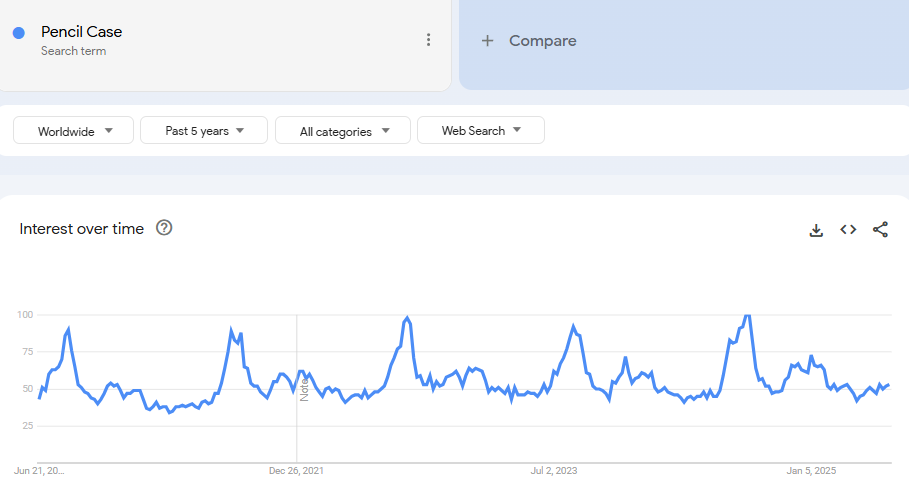The height and width of the screenshot is (488, 909).
Task: Click the plus icon beside Compare
Action: tap(488, 41)
